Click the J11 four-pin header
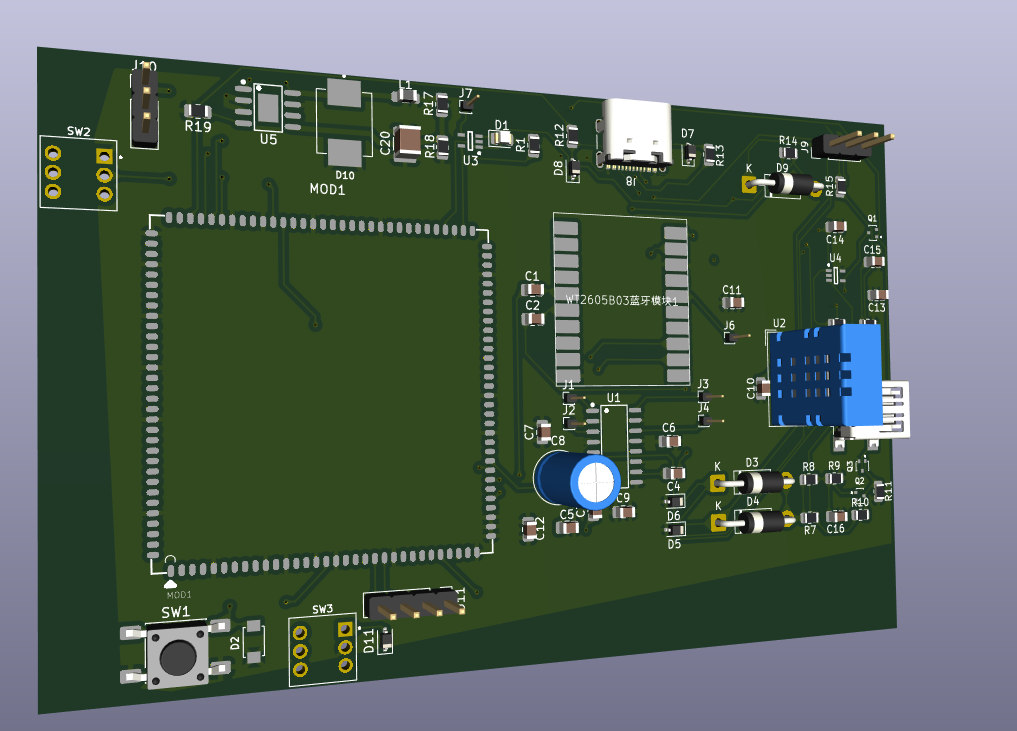Screen dimensions: 1017x731 pos(416,604)
